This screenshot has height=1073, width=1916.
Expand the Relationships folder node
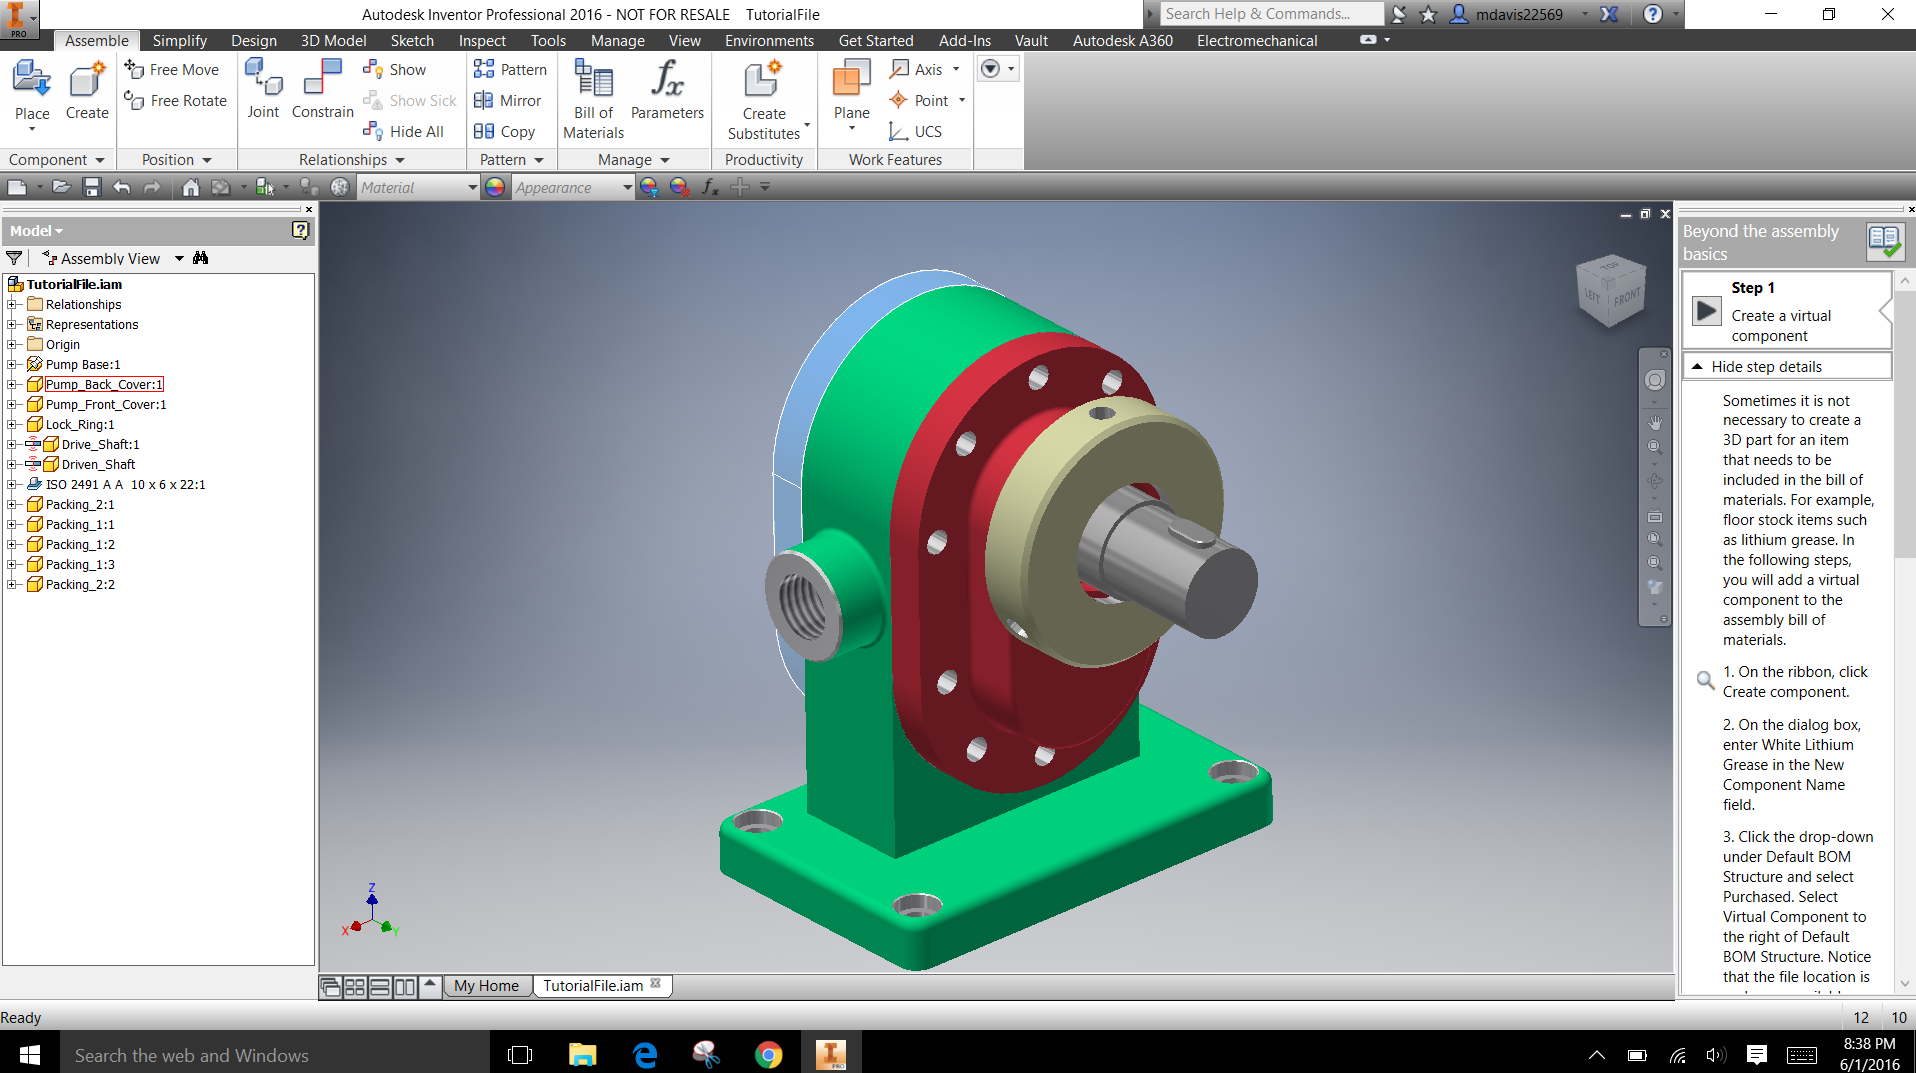click(x=12, y=304)
